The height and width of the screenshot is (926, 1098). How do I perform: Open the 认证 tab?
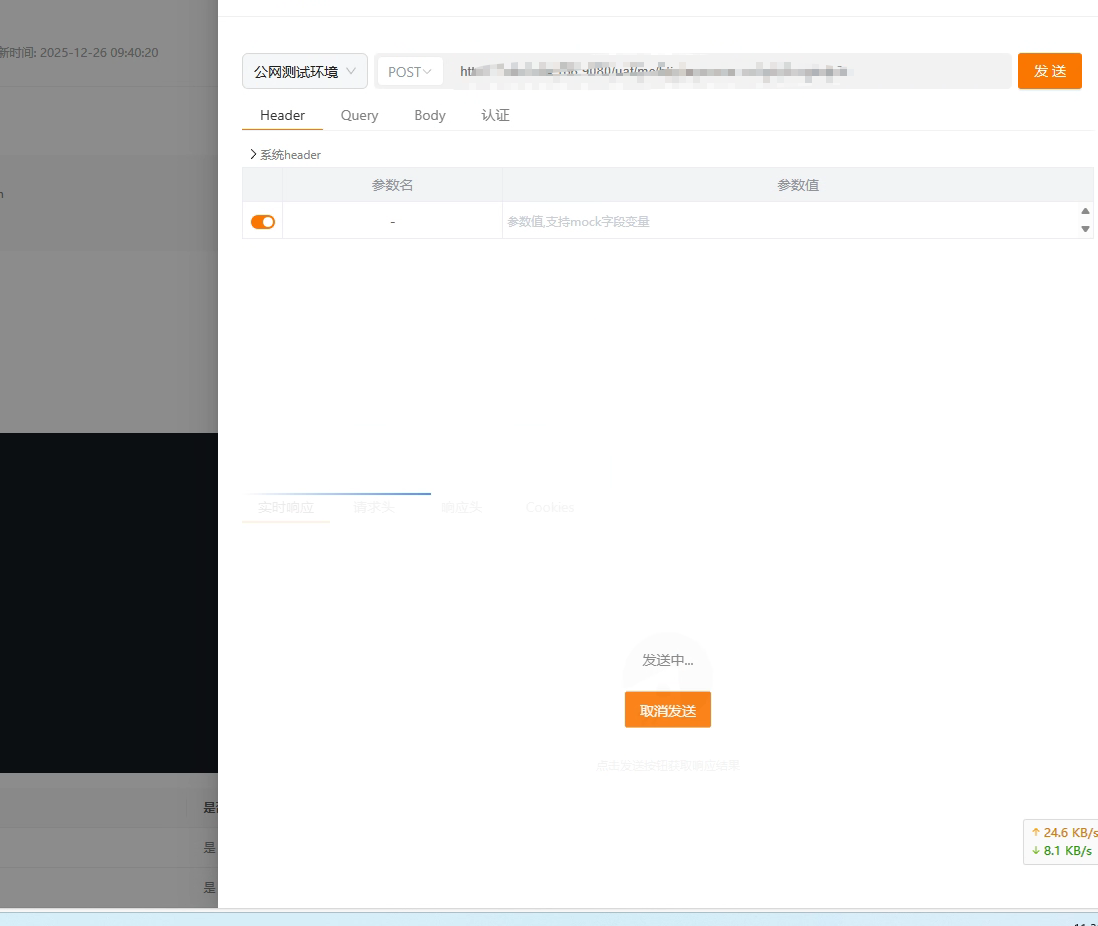[495, 115]
